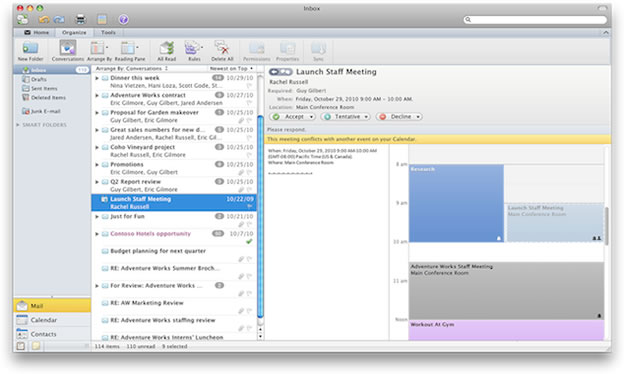The height and width of the screenshot is (374, 624).
Task: Expand the Contoso Hotels opportunity thread
Action: tap(97, 234)
